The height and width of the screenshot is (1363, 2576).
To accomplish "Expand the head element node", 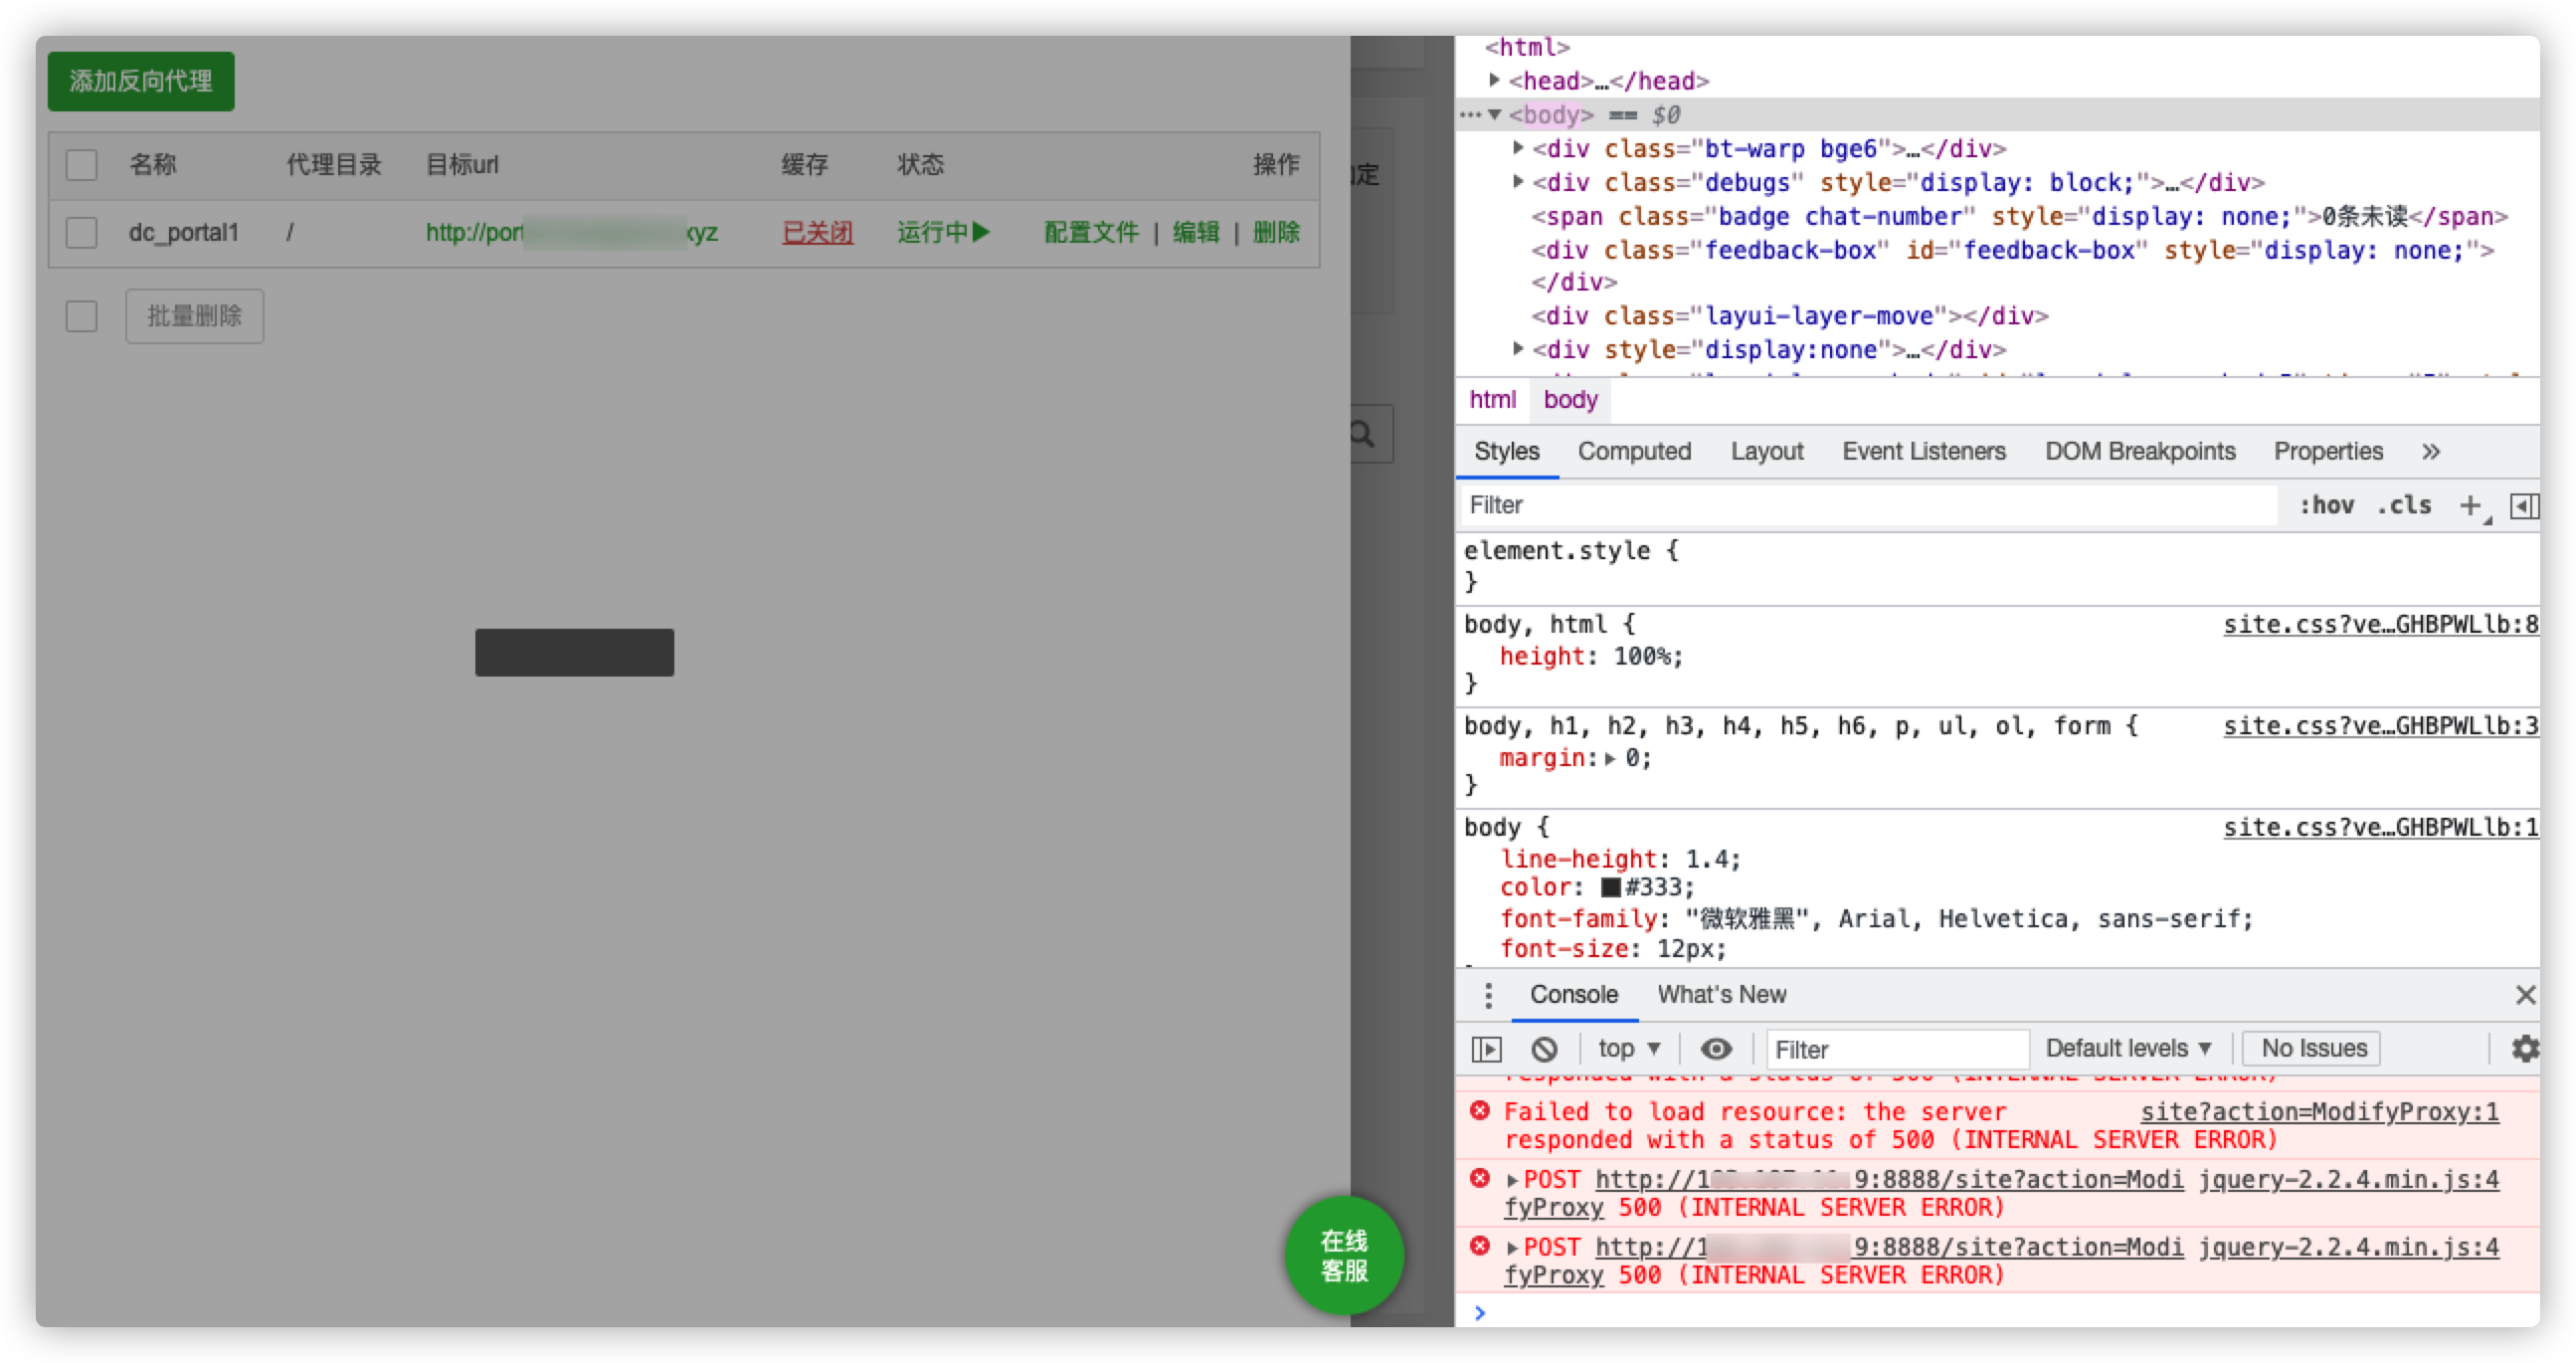I will 1494,80.
